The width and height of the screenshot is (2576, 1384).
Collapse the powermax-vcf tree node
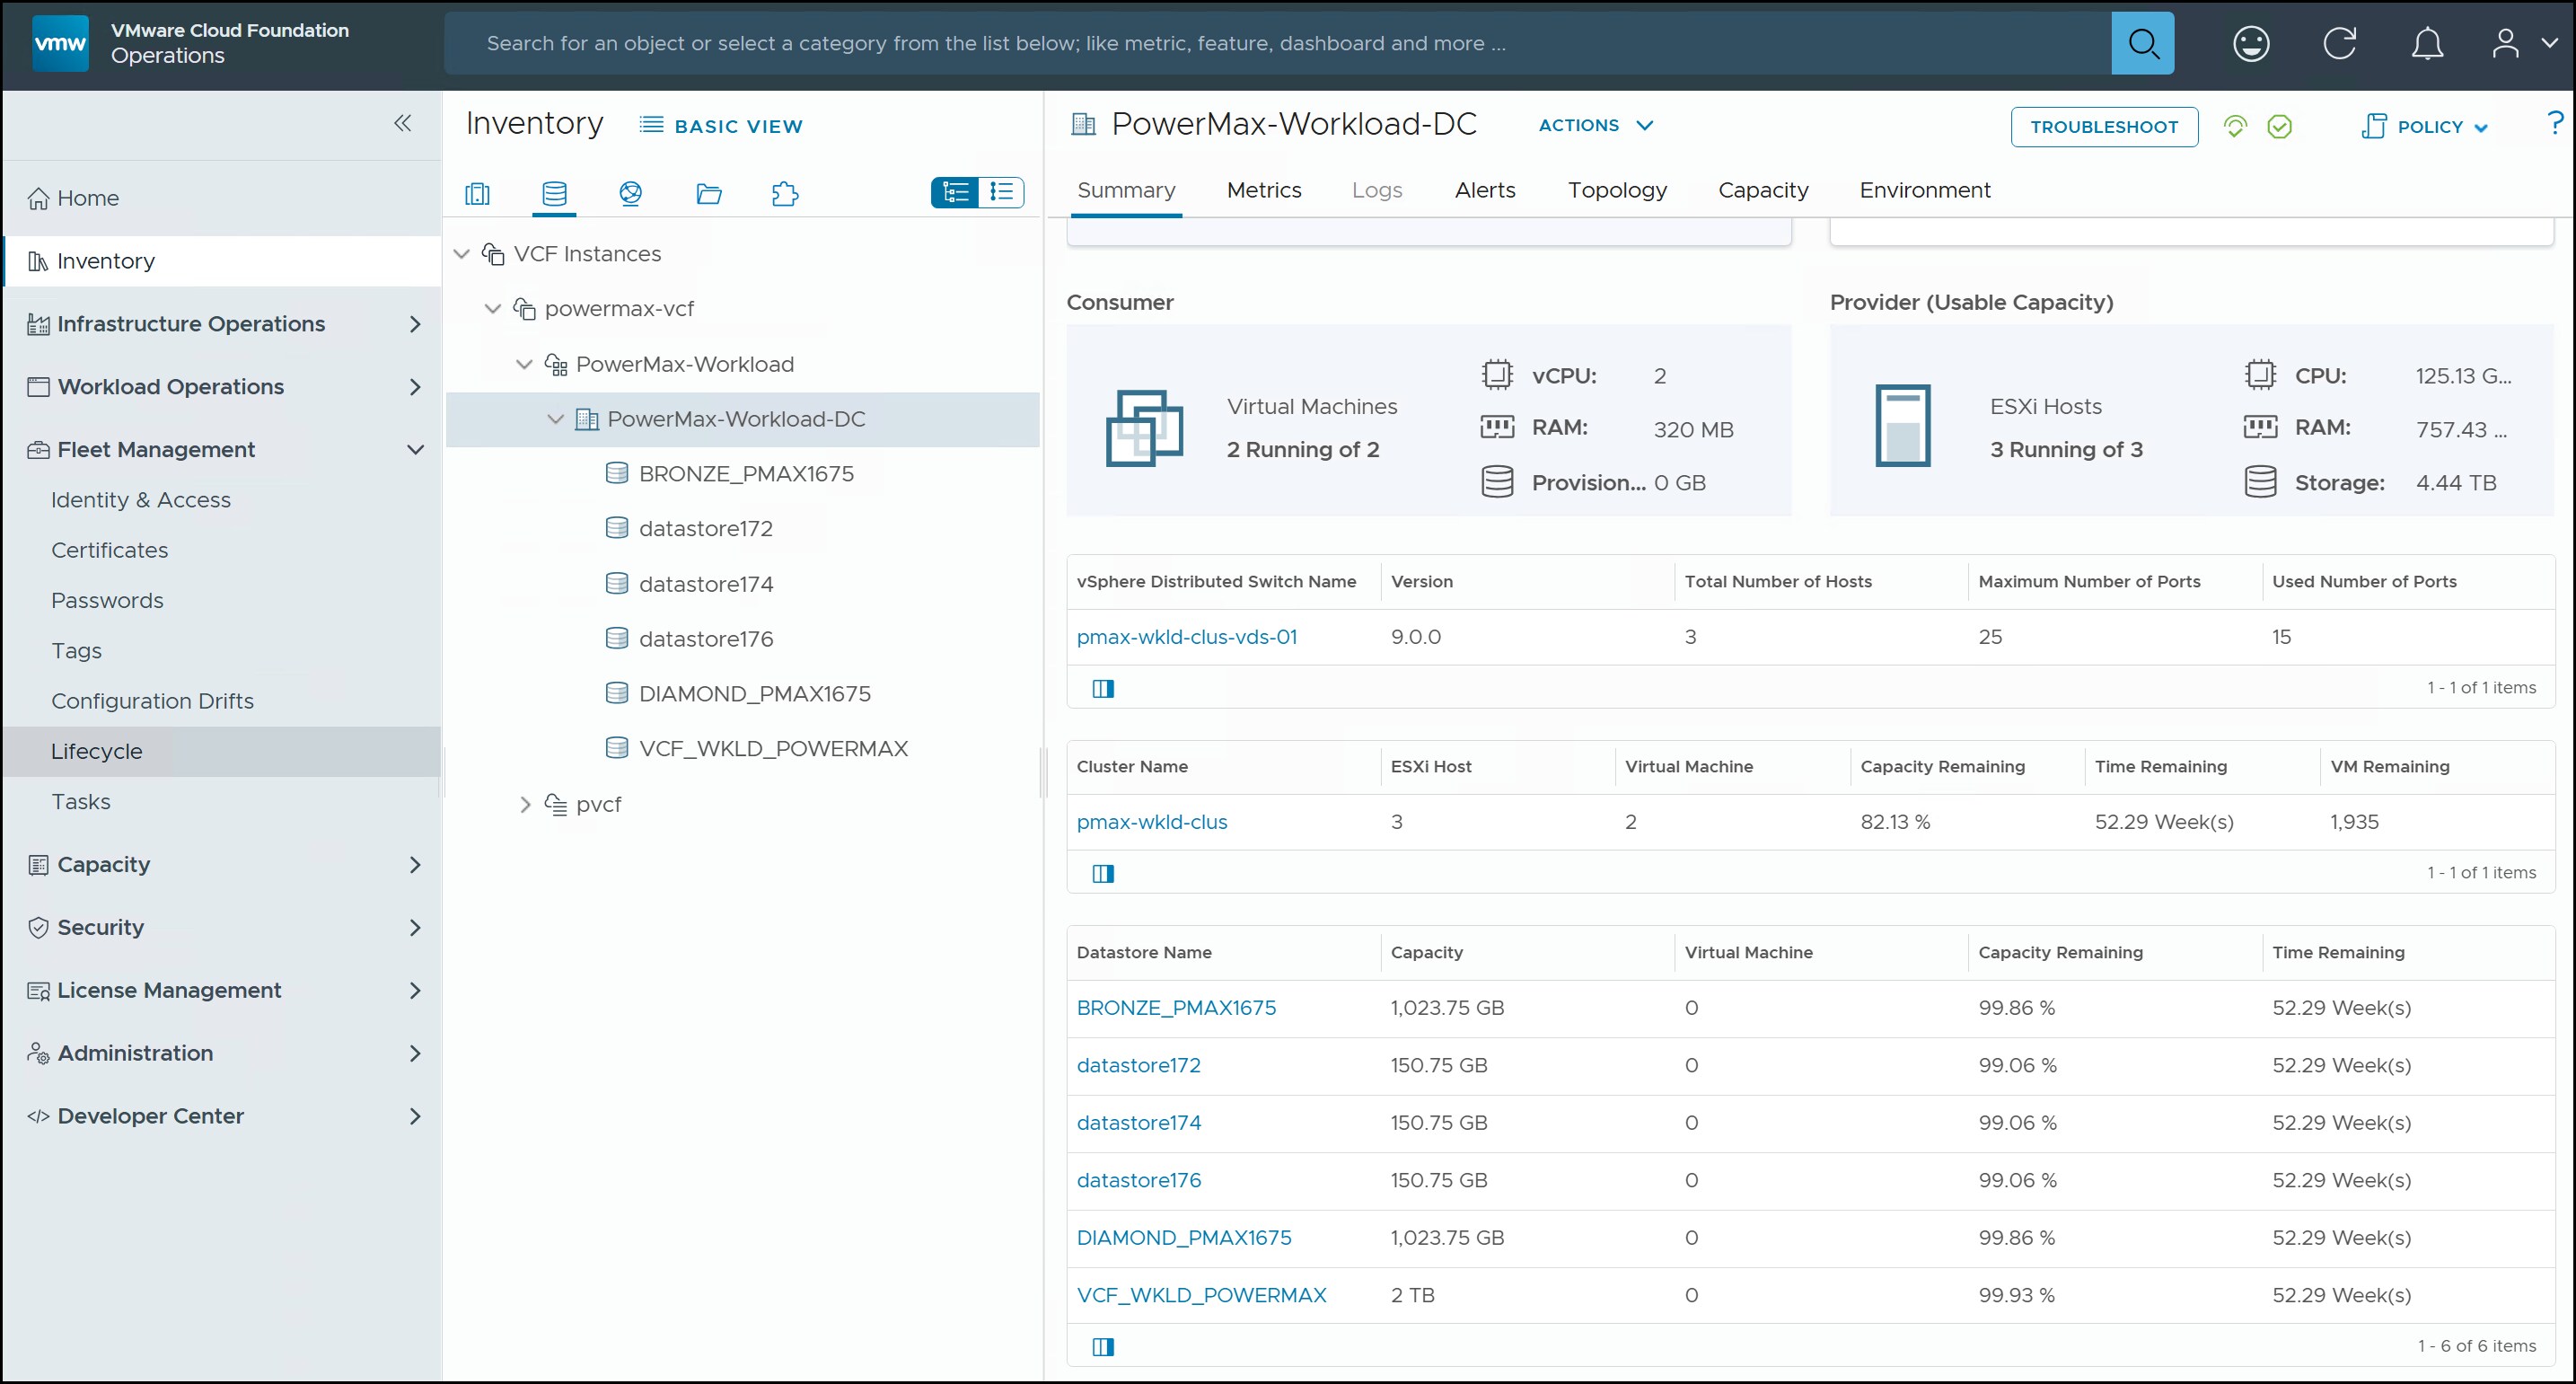[x=493, y=309]
